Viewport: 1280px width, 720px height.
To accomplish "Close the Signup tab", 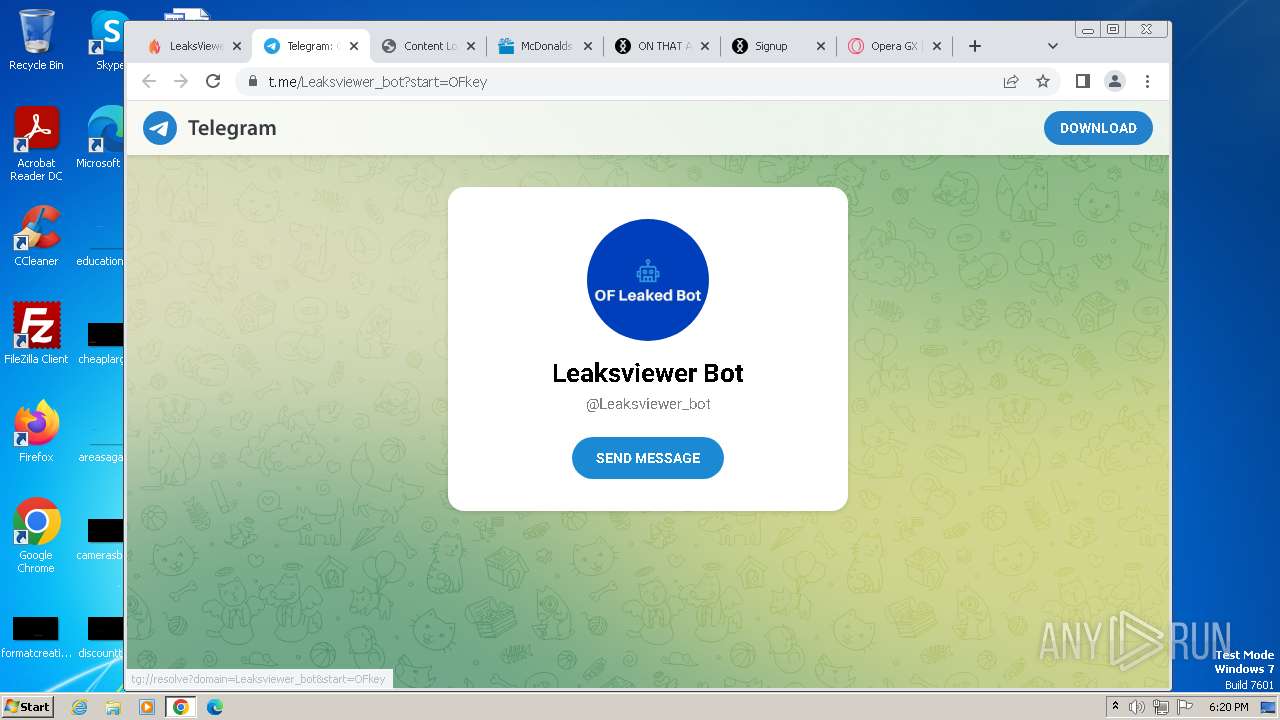I will pyautogui.click(x=821, y=46).
